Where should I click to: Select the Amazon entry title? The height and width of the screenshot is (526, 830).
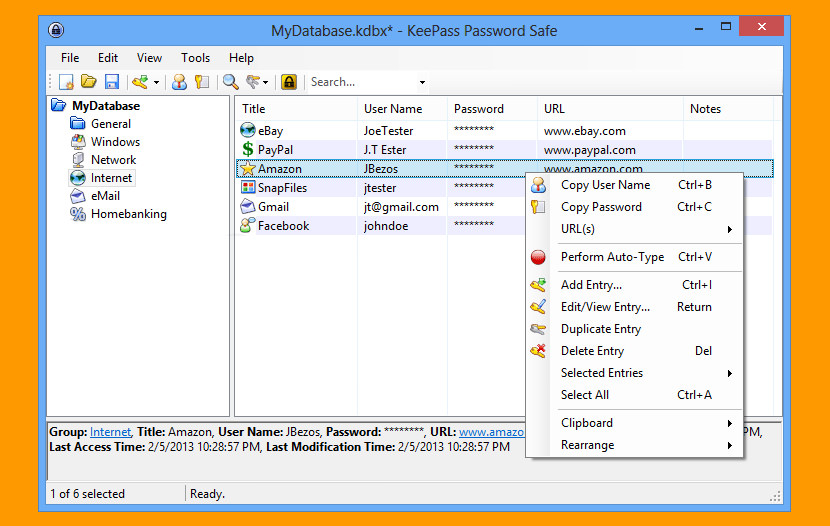click(279, 169)
